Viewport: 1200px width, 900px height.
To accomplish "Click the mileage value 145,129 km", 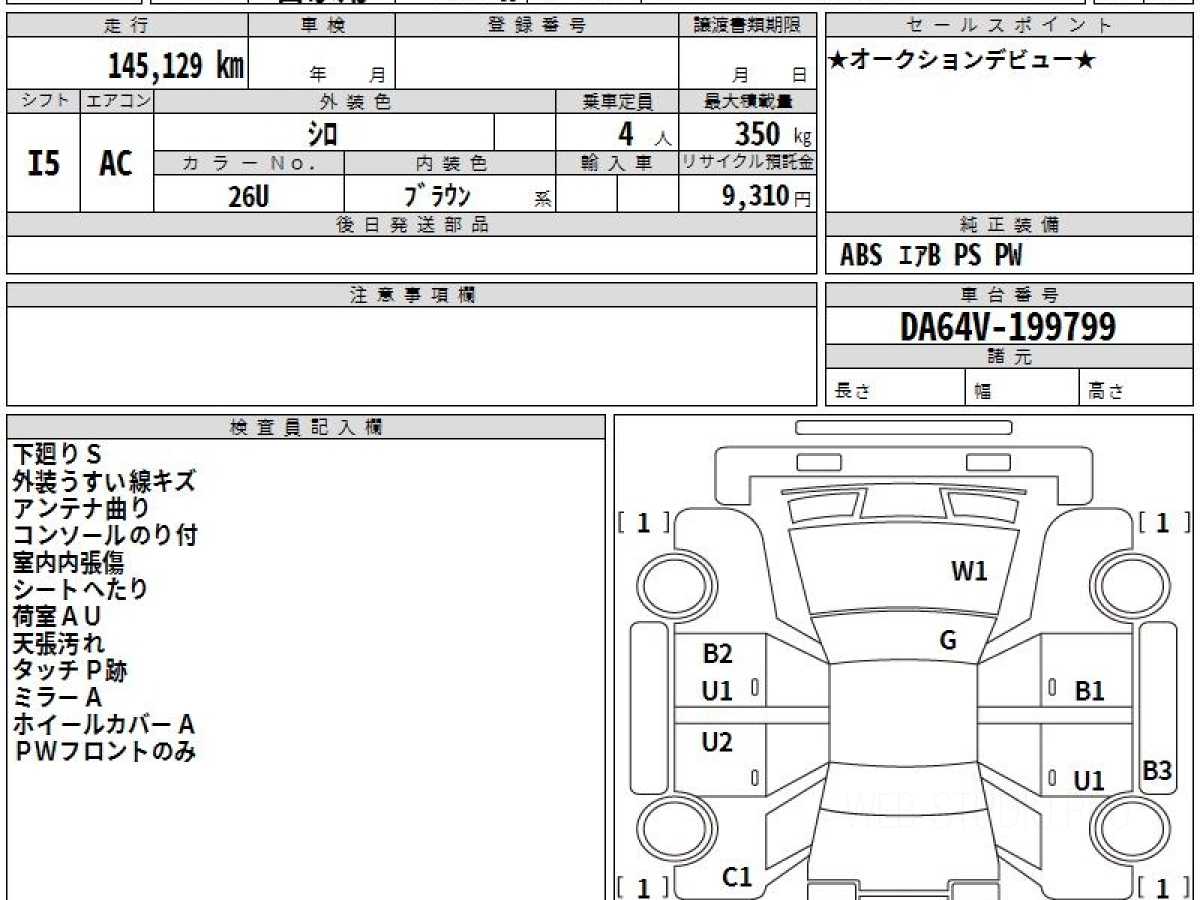I will click(176, 66).
